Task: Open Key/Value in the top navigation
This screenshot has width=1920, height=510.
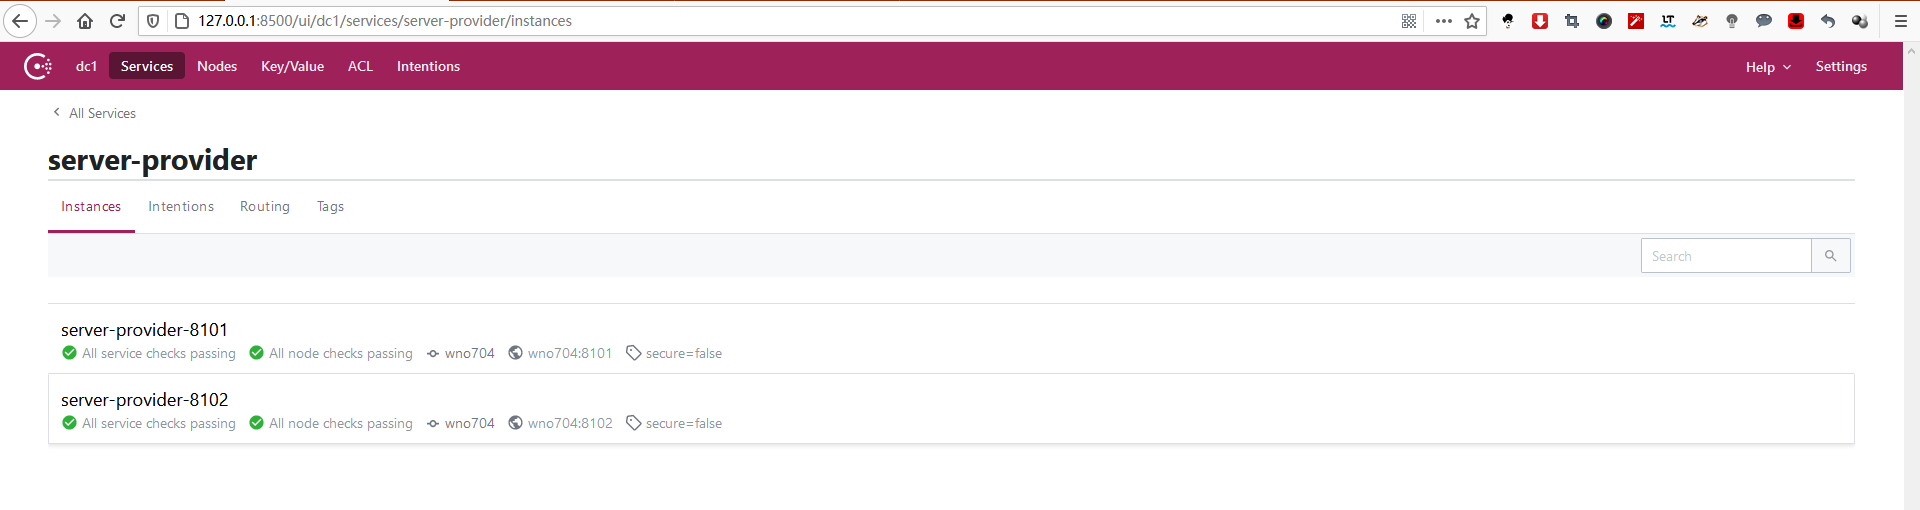Action: pos(292,66)
